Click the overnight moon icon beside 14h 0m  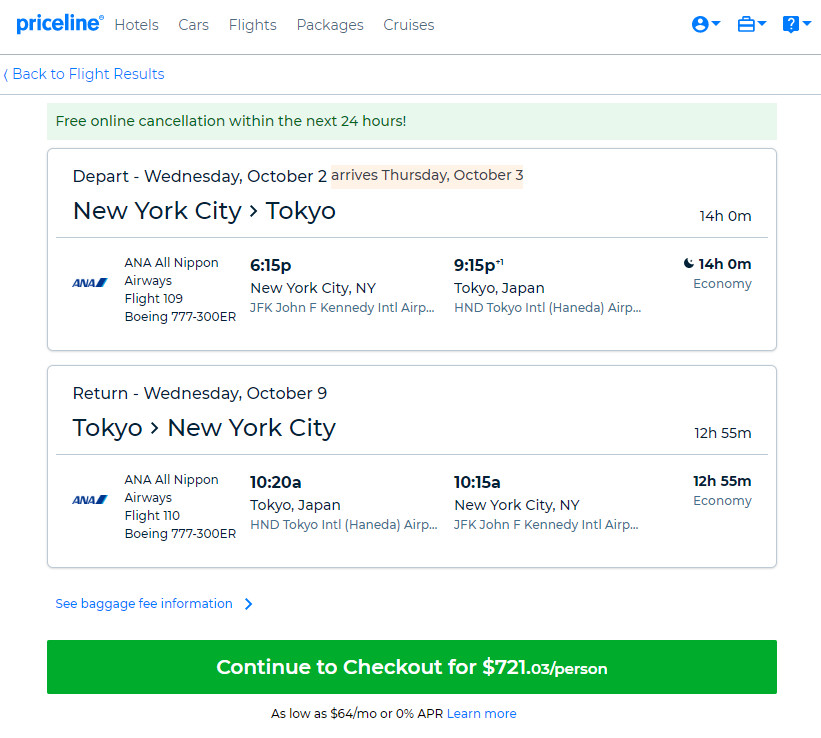pos(689,263)
